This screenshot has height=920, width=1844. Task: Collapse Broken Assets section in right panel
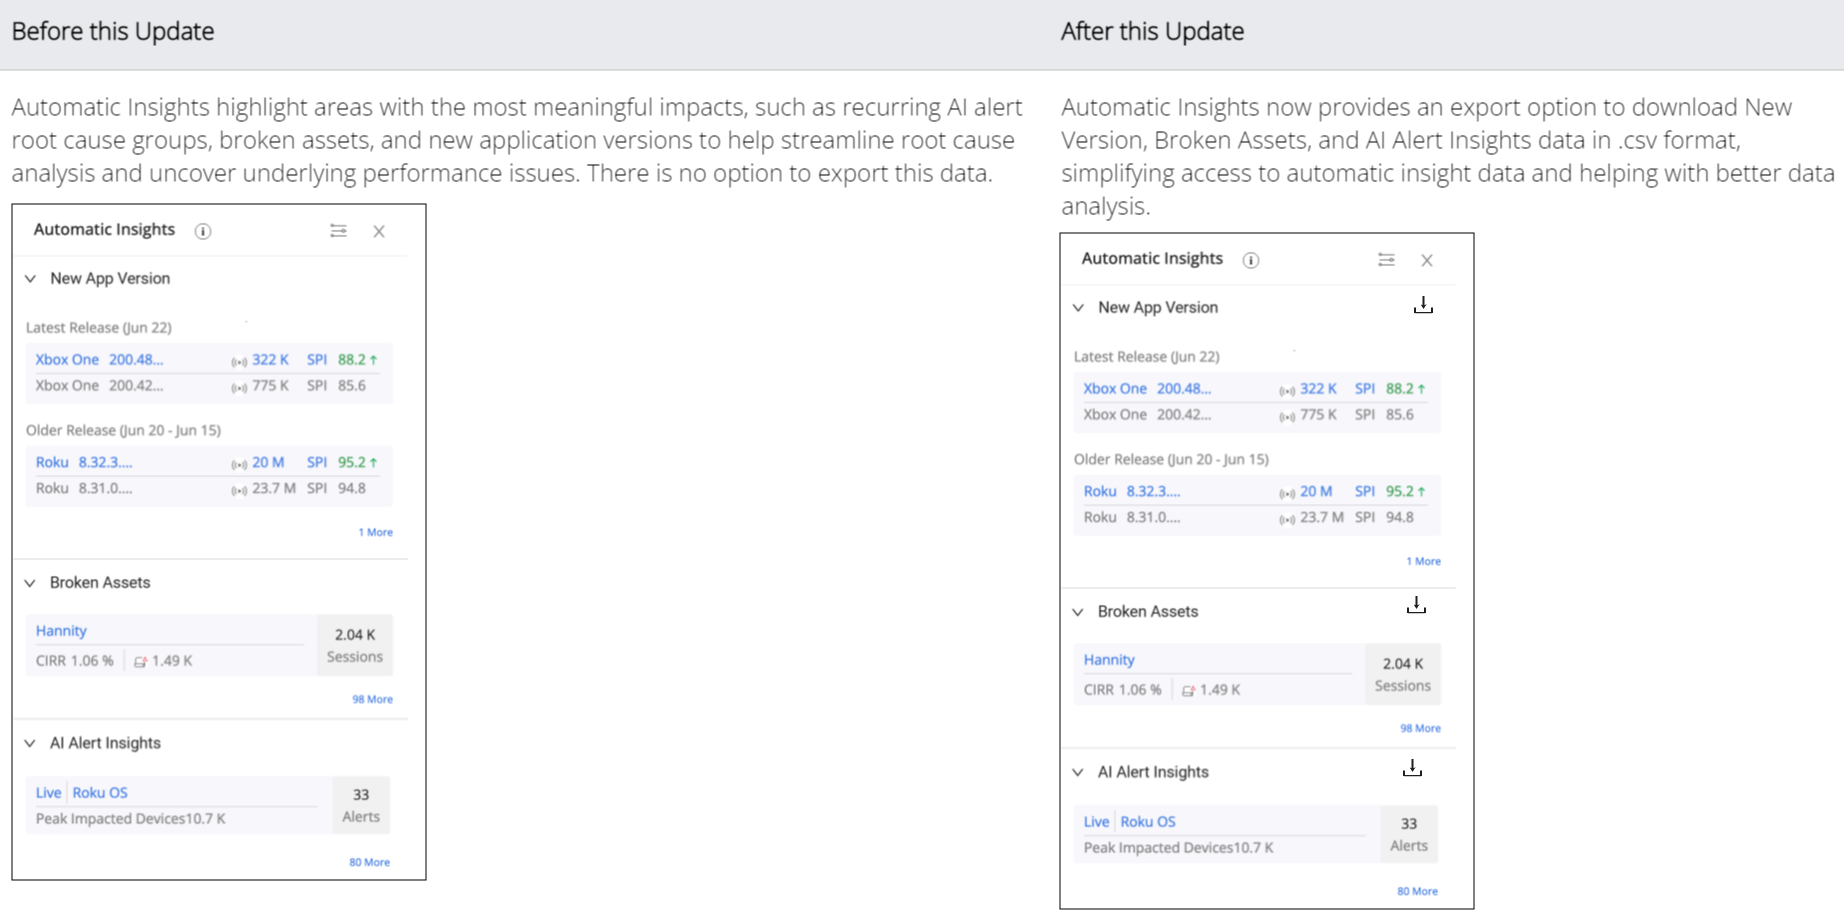(x=1078, y=612)
